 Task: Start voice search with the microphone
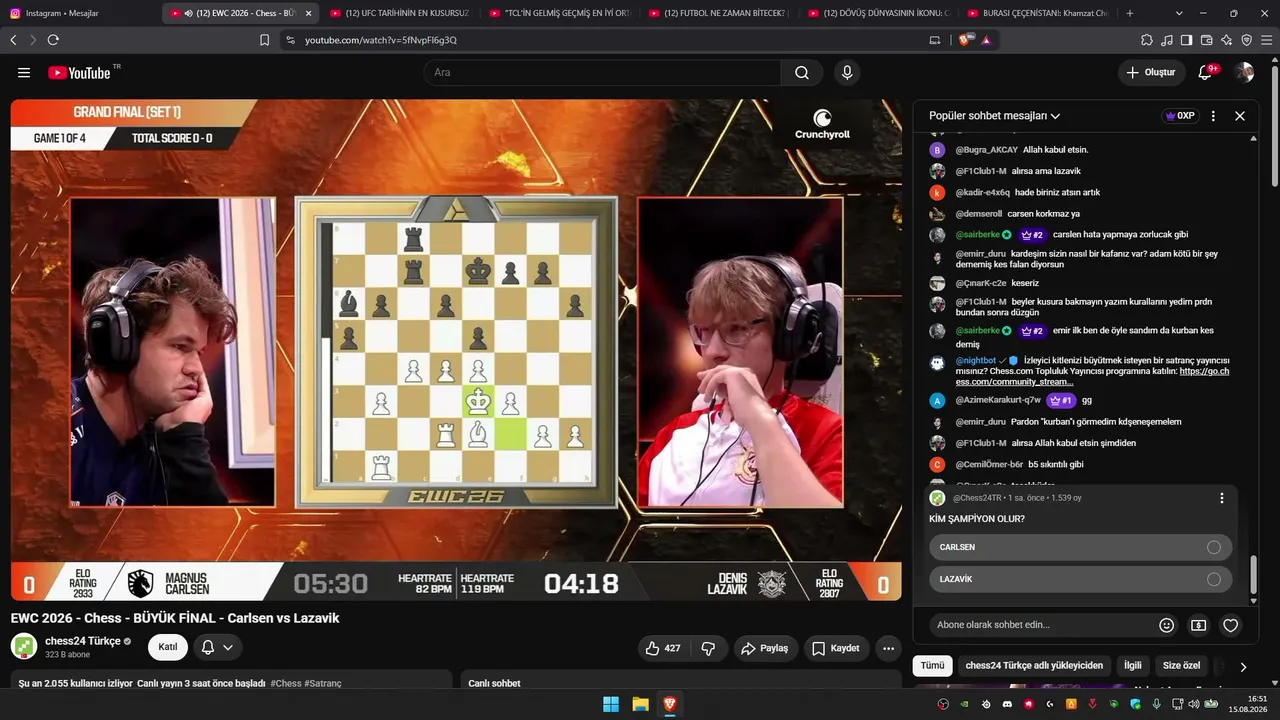[847, 73]
